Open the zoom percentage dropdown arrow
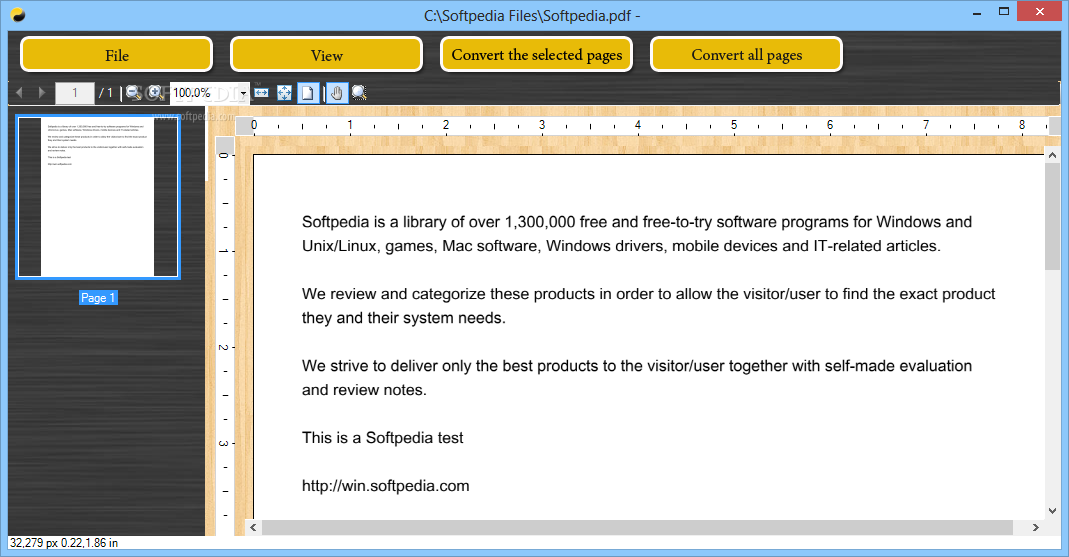1069x557 pixels. click(x=243, y=93)
